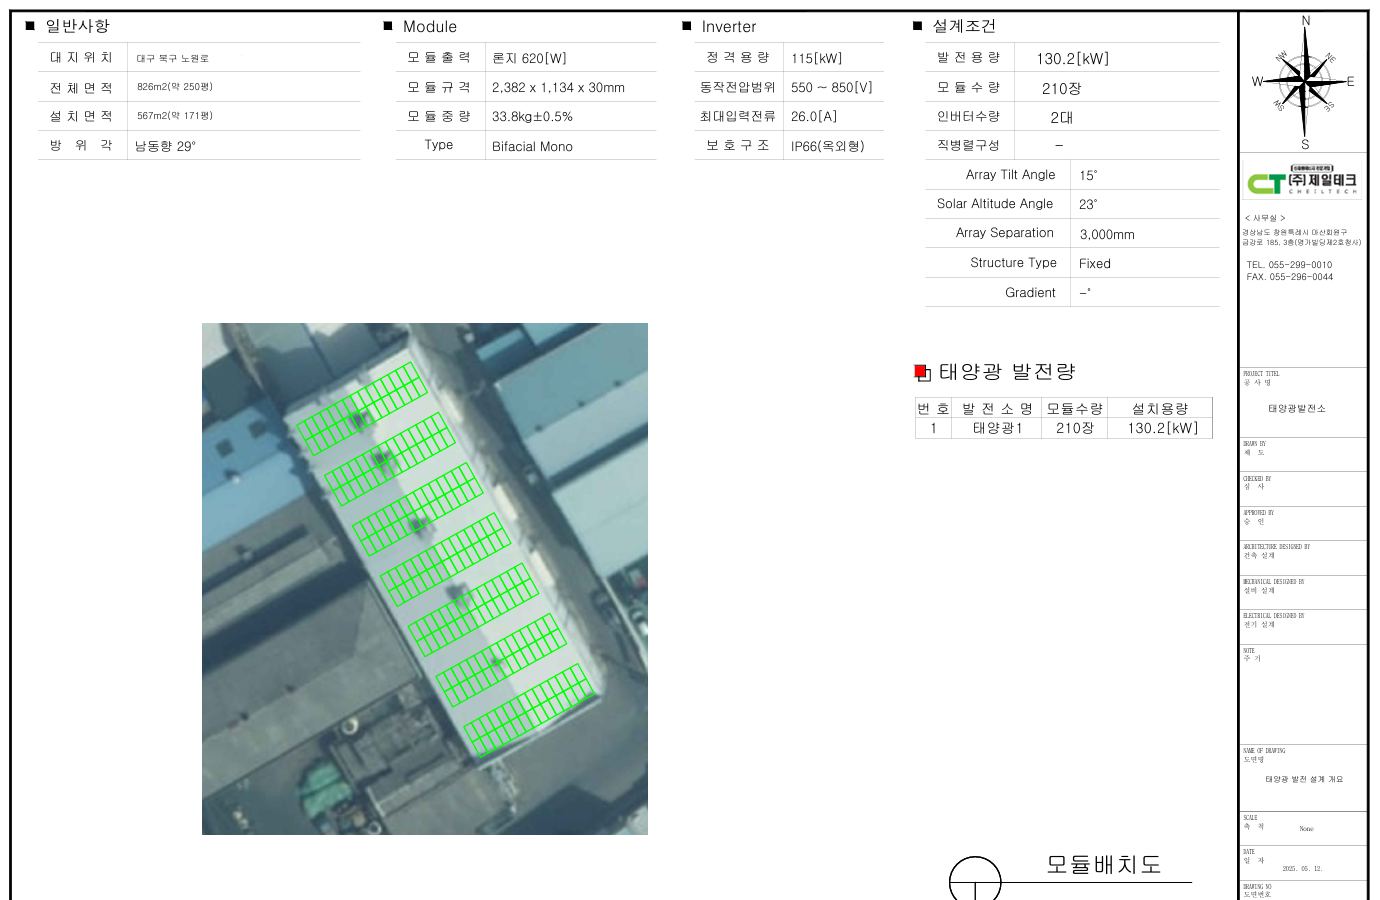Select the Array Tilt Angle value 15°

(x=1088, y=175)
